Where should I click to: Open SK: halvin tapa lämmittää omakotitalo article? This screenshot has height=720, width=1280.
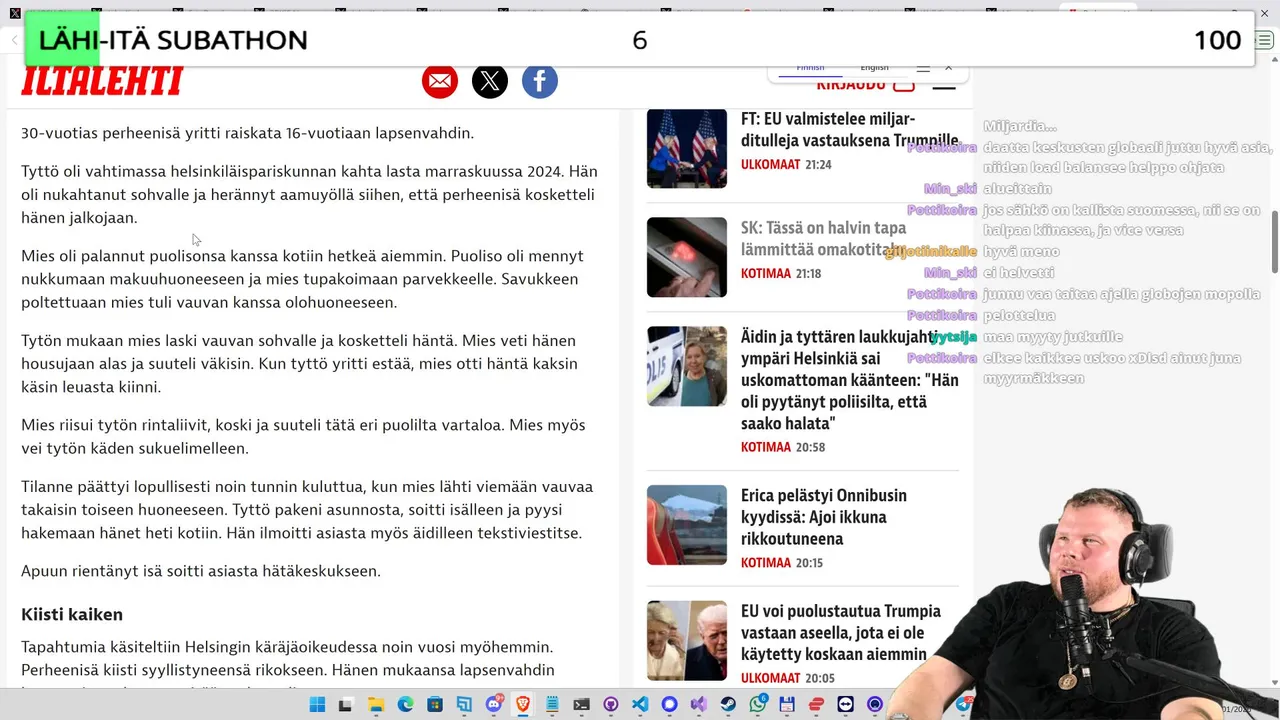click(824, 239)
